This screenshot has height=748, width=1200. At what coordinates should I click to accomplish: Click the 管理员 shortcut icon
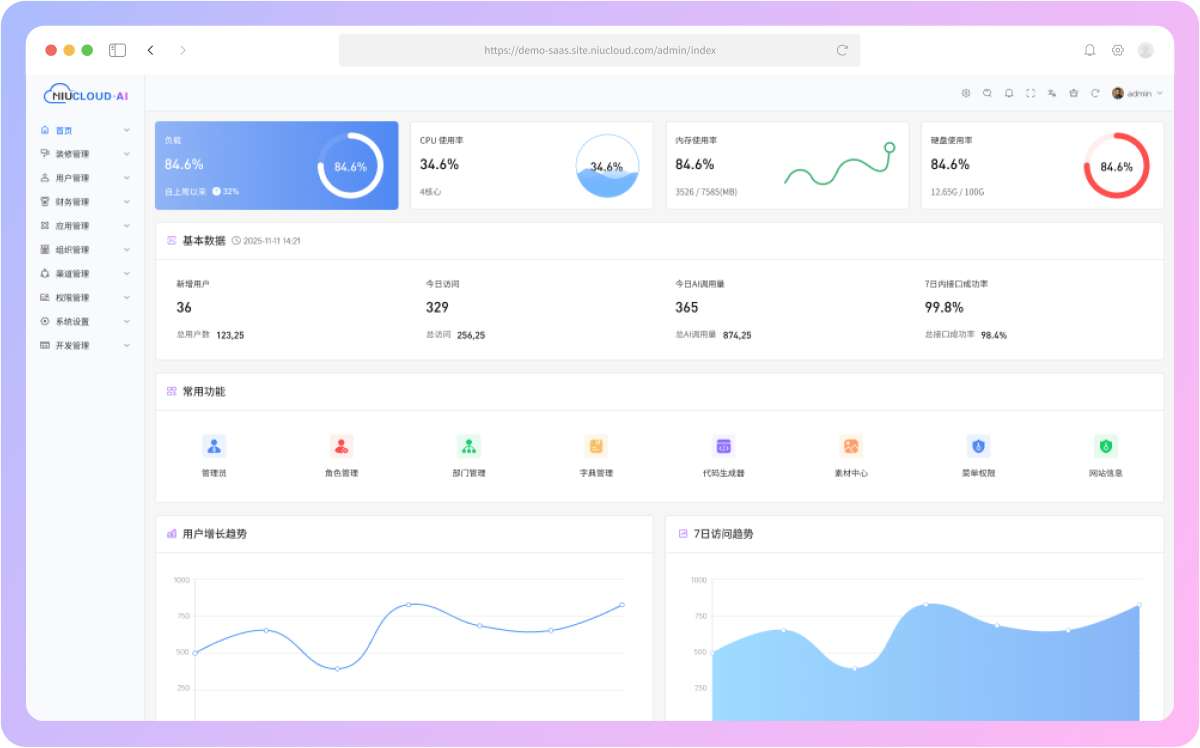214,446
